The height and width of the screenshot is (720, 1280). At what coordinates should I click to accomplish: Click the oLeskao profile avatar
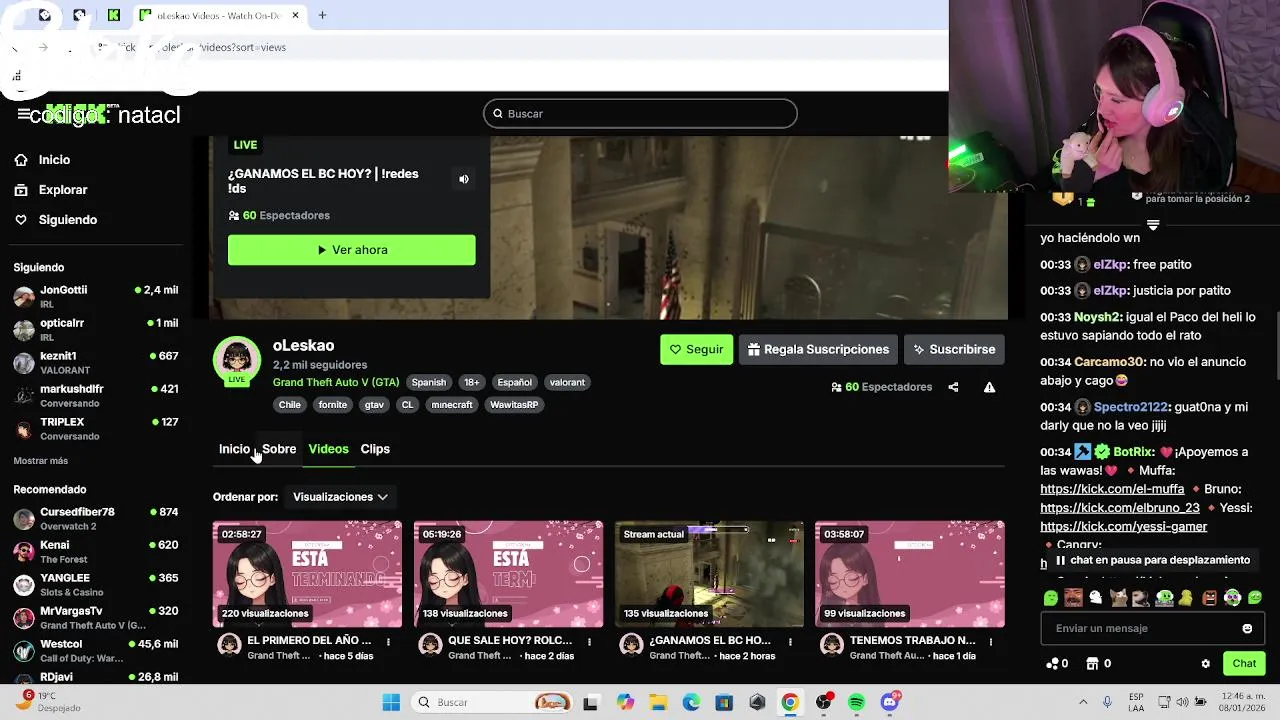[x=237, y=359]
